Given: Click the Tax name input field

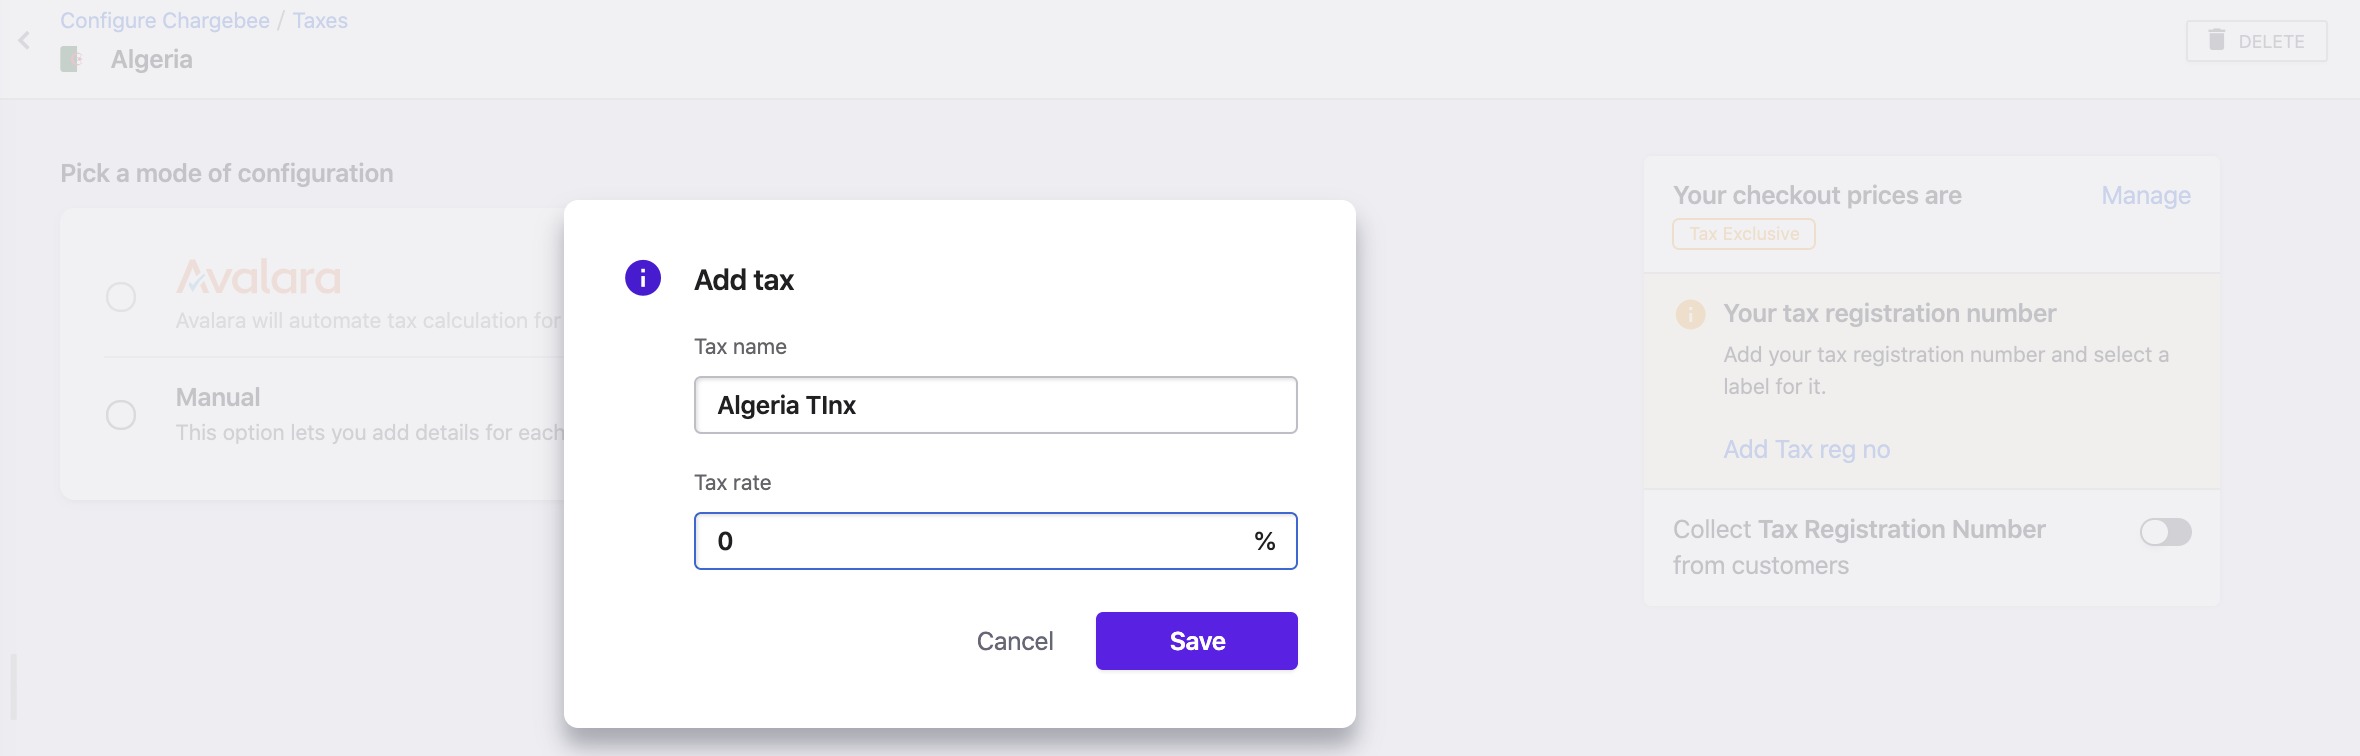Looking at the screenshot, I should [996, 405].
